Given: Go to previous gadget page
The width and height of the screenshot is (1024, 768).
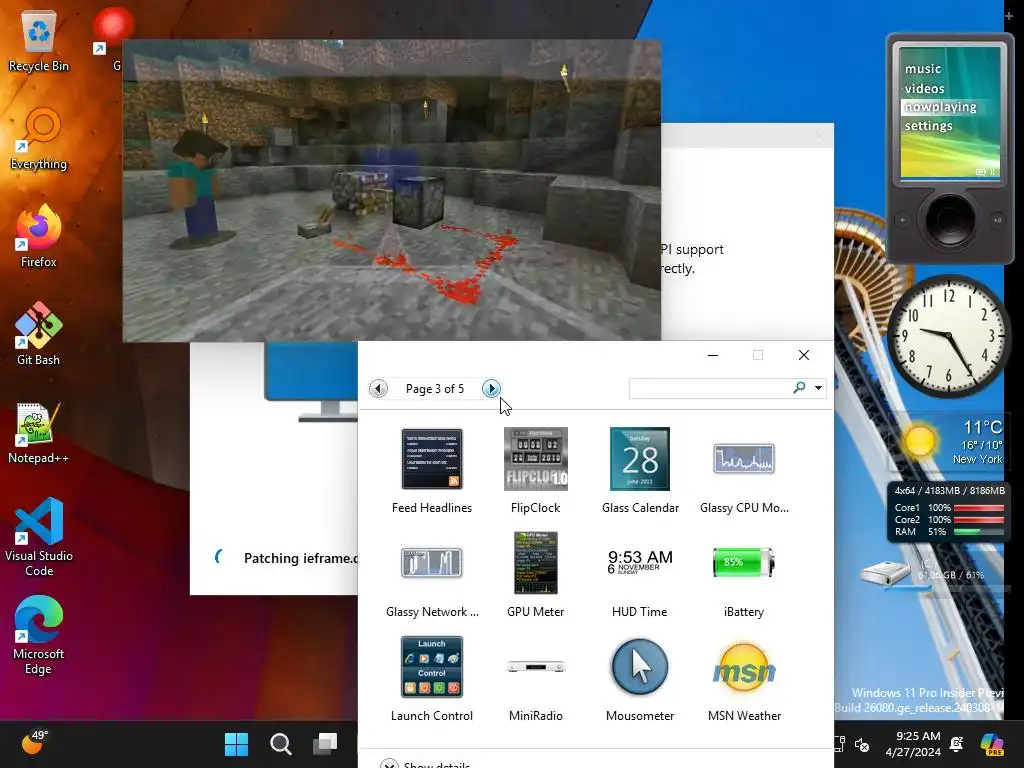Looking at the screenshot, I should [378, 389].
